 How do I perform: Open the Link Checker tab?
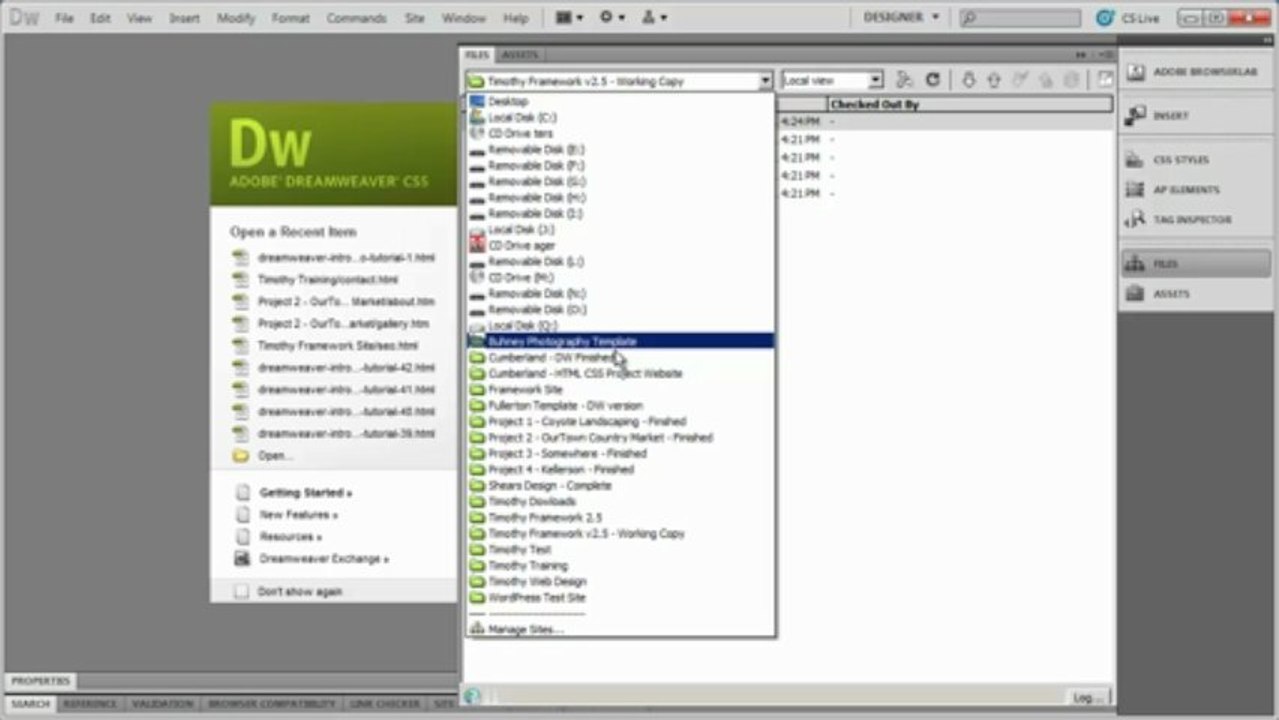tap(386, 704)
